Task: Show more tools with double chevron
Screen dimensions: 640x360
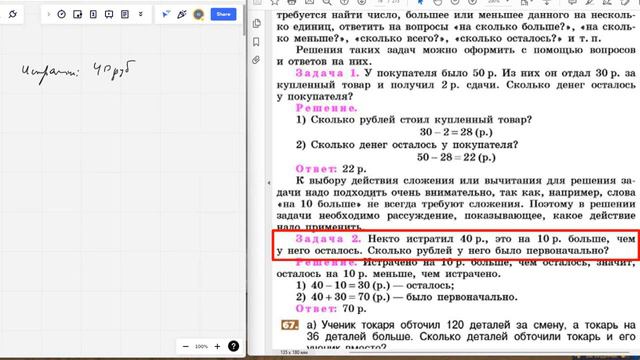Action: pos(140,14)
